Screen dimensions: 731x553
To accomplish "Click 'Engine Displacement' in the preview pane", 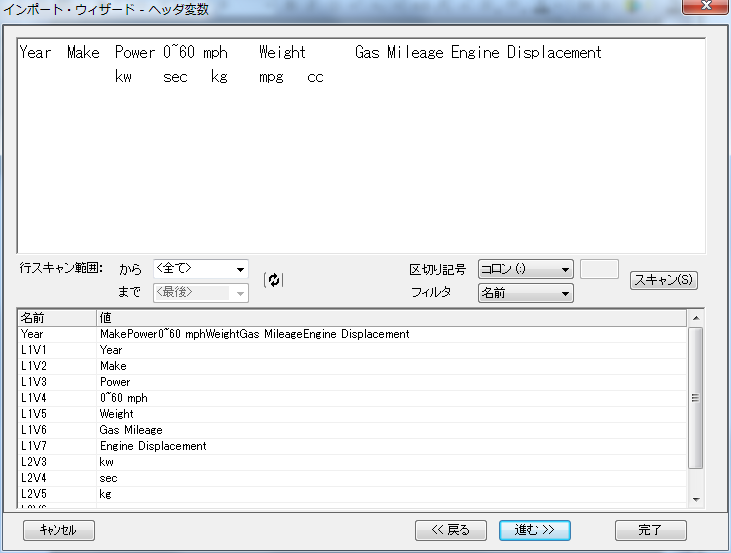I will (x=526, y=52).
